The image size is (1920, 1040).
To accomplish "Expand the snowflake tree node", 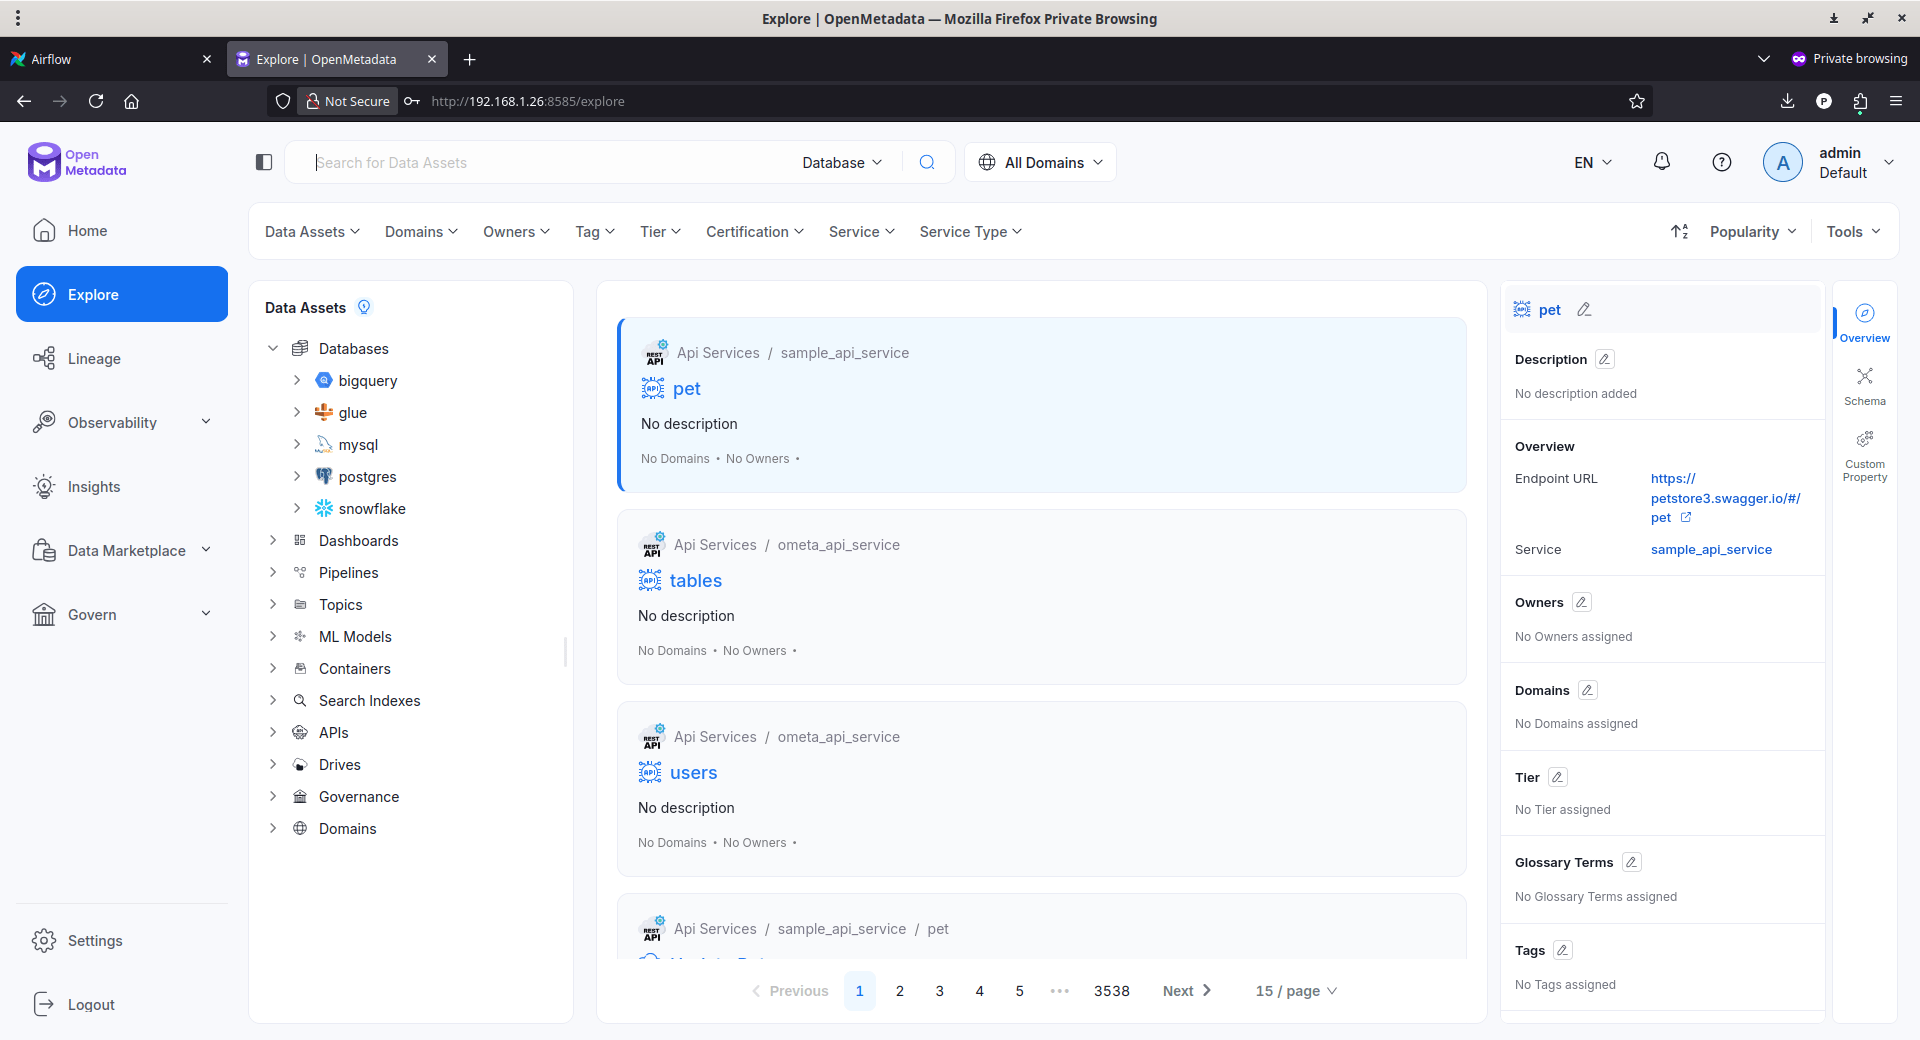I will [x=297, y=509].
